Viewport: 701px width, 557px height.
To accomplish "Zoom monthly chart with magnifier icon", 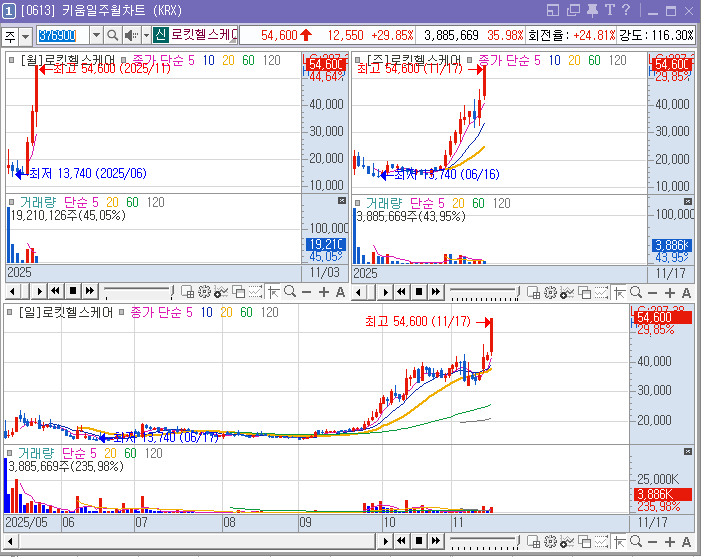I will click(x=290, y=292).
